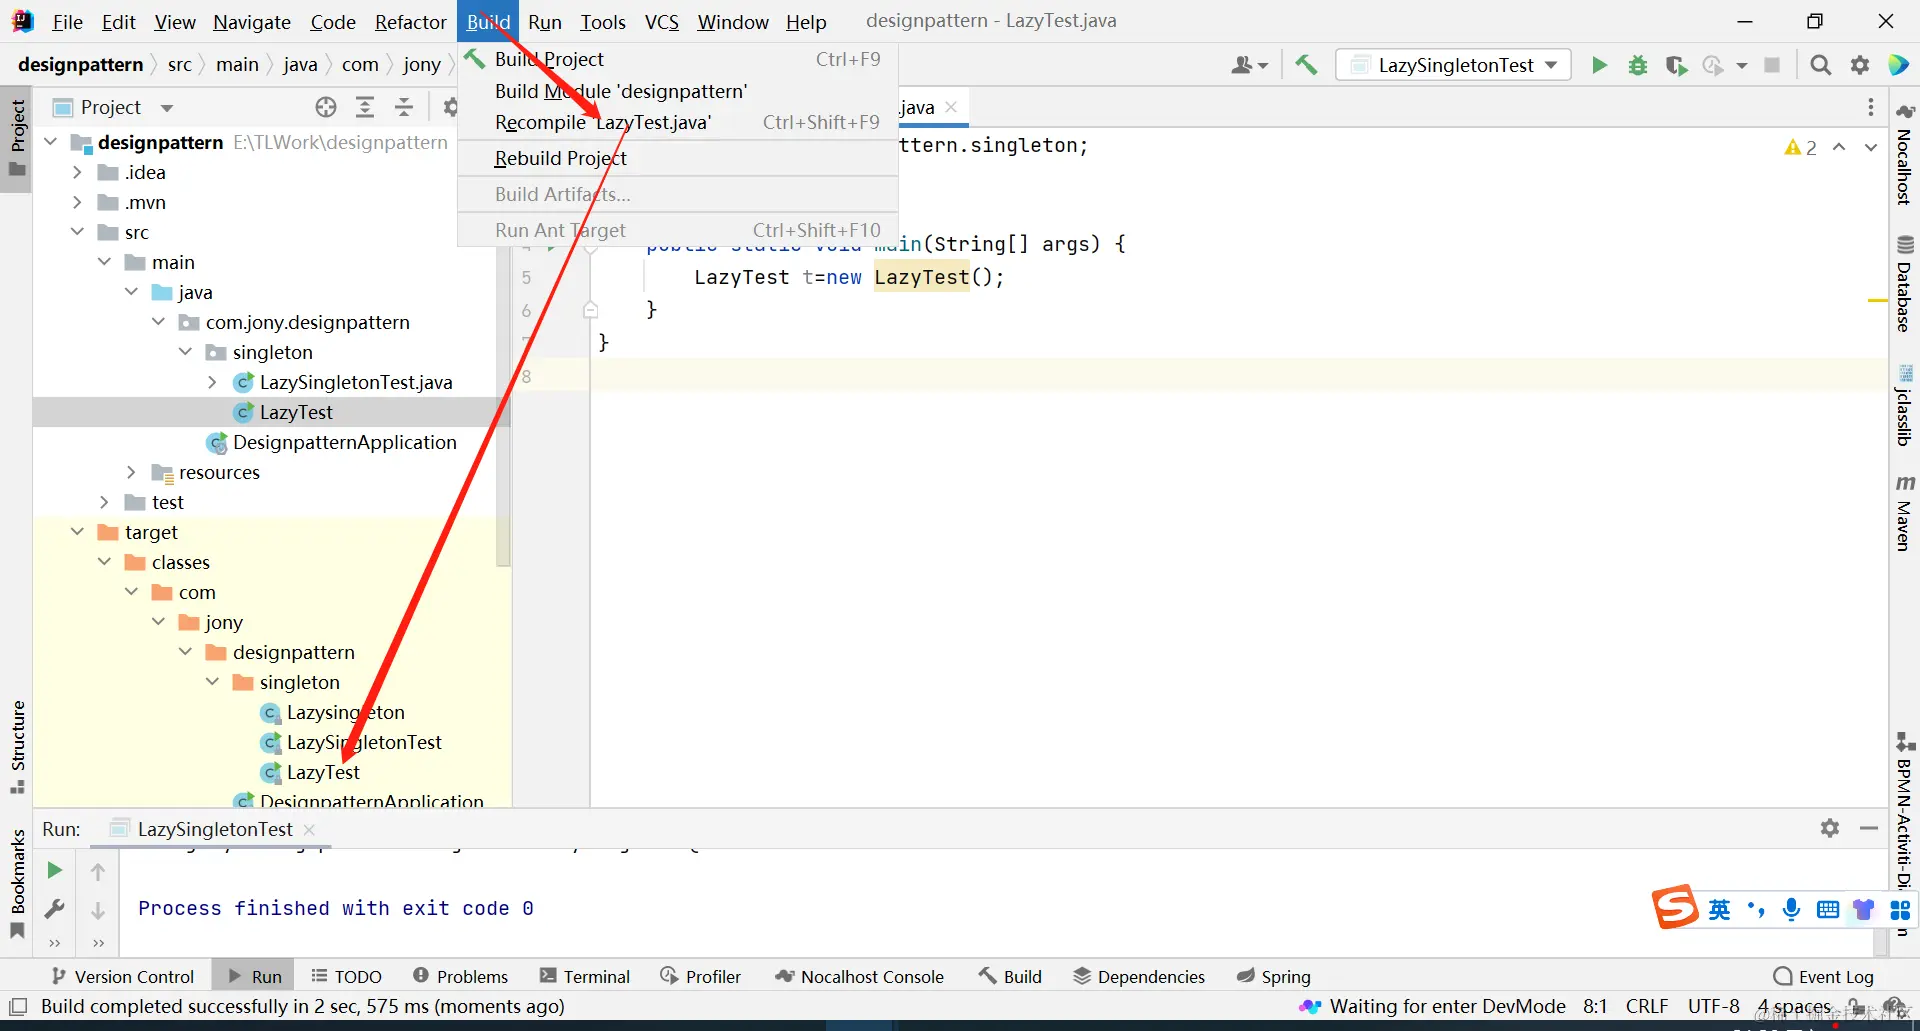Viewport: 1920px width, 1031px height.
Task: Open Search Everywhere magnifier
Action: pos(1821,65)
